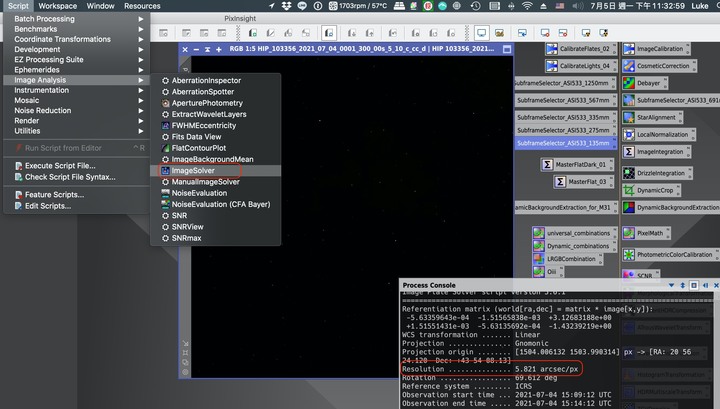Screen dimensions: 720x409
Task: Click the CosmeticCorrection process icon
Action: click(659, 66)
